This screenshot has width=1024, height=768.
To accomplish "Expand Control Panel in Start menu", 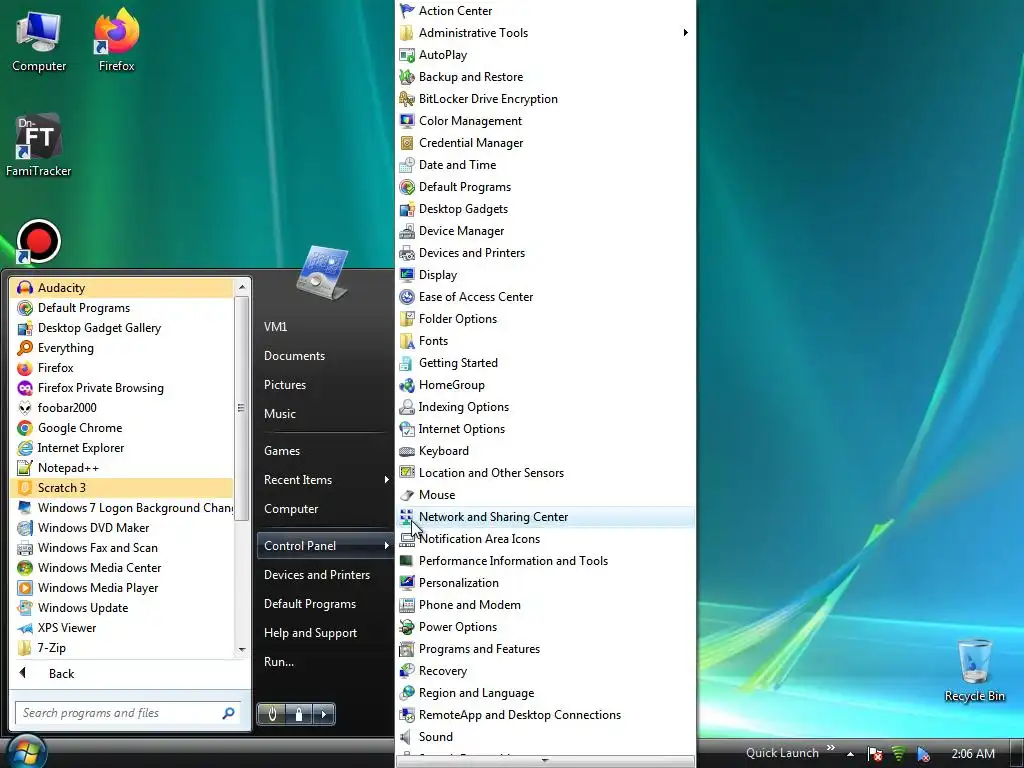I will click(x=325, y=546).
